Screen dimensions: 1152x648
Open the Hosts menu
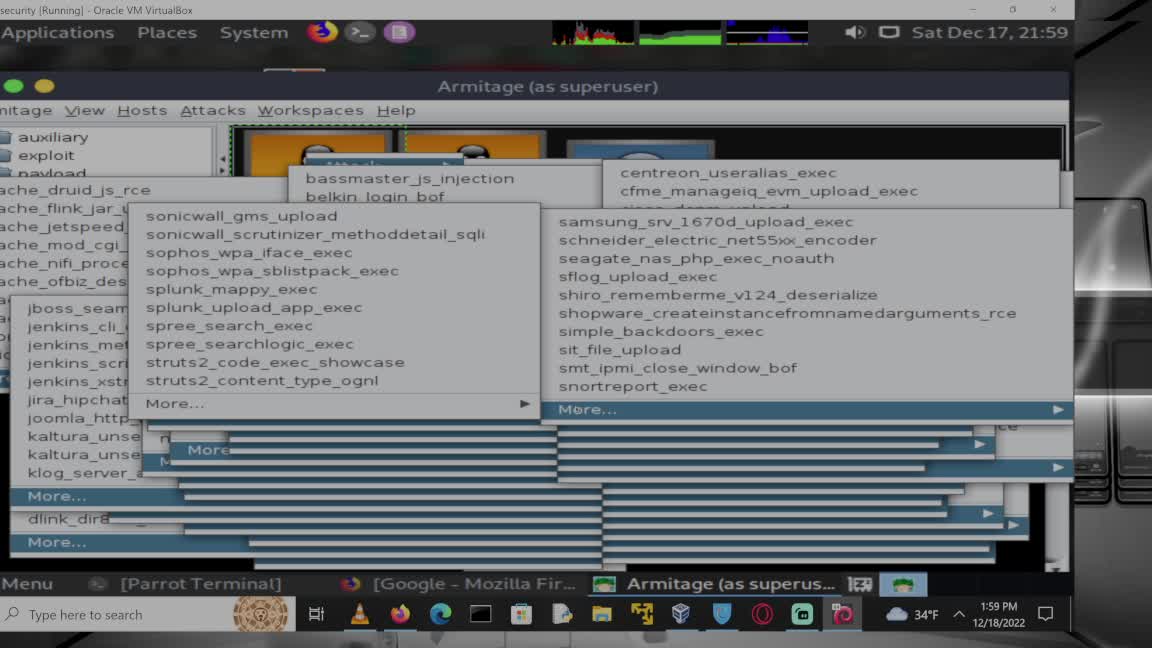coord(142,110)
